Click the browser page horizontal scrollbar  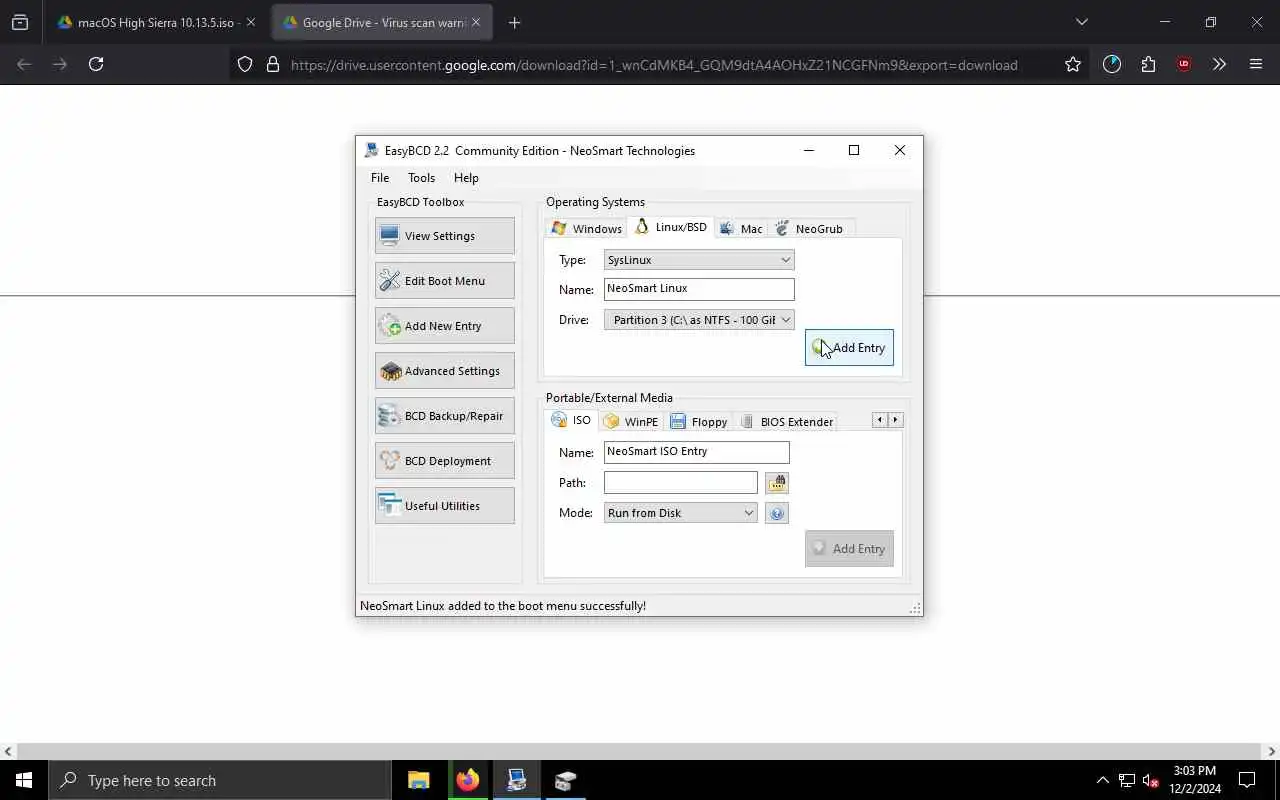(639, 752)
